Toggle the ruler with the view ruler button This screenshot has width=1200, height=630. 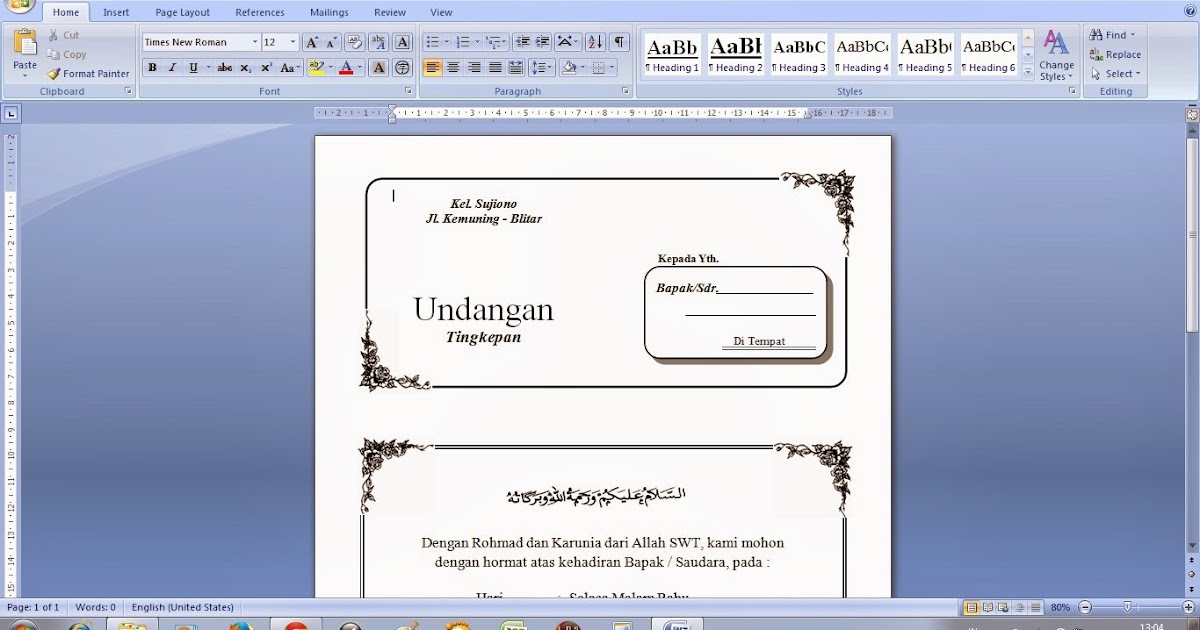(1191, 115)
